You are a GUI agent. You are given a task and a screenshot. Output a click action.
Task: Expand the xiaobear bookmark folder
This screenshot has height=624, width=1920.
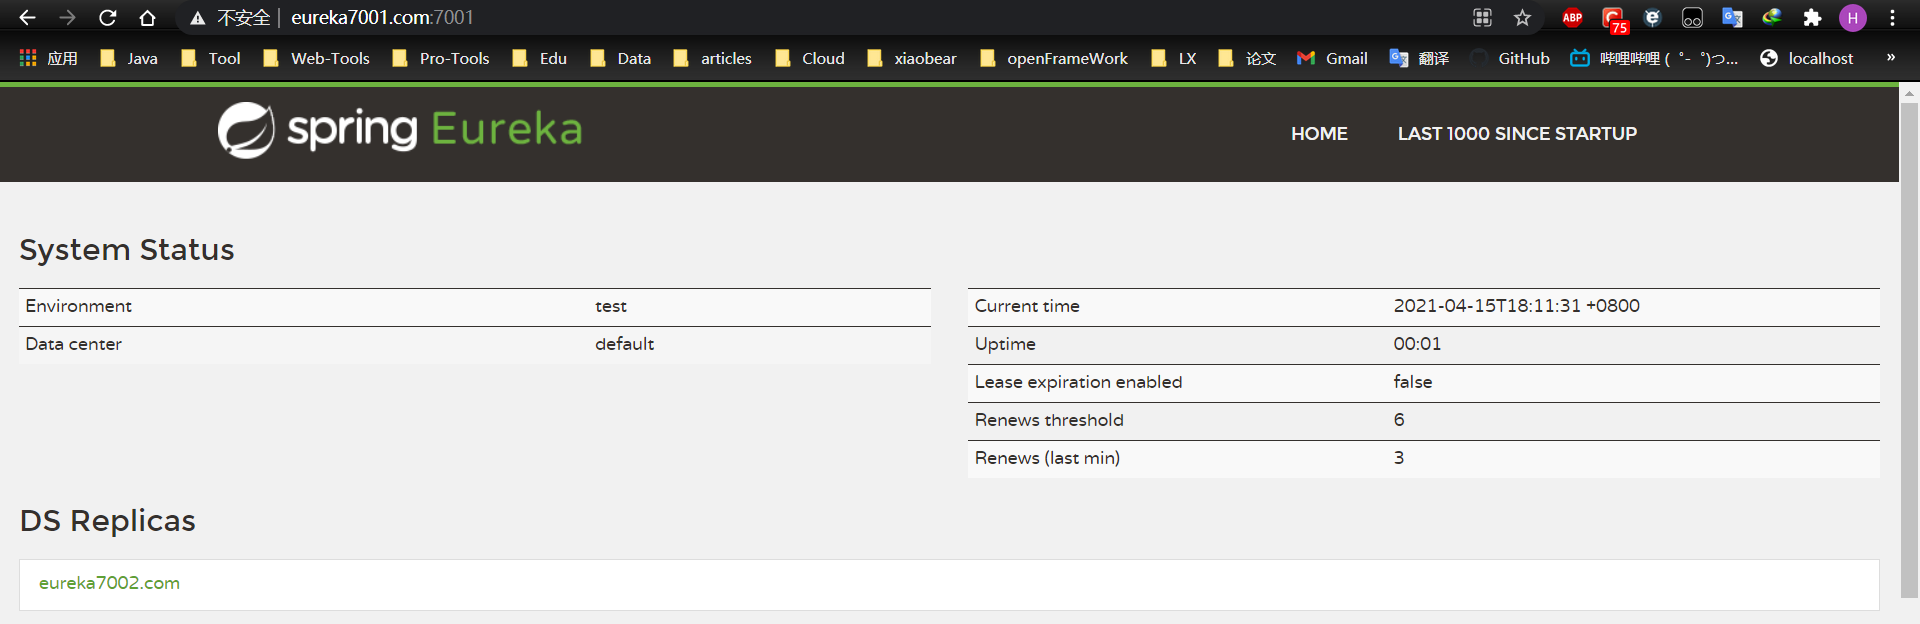(912, 58)
